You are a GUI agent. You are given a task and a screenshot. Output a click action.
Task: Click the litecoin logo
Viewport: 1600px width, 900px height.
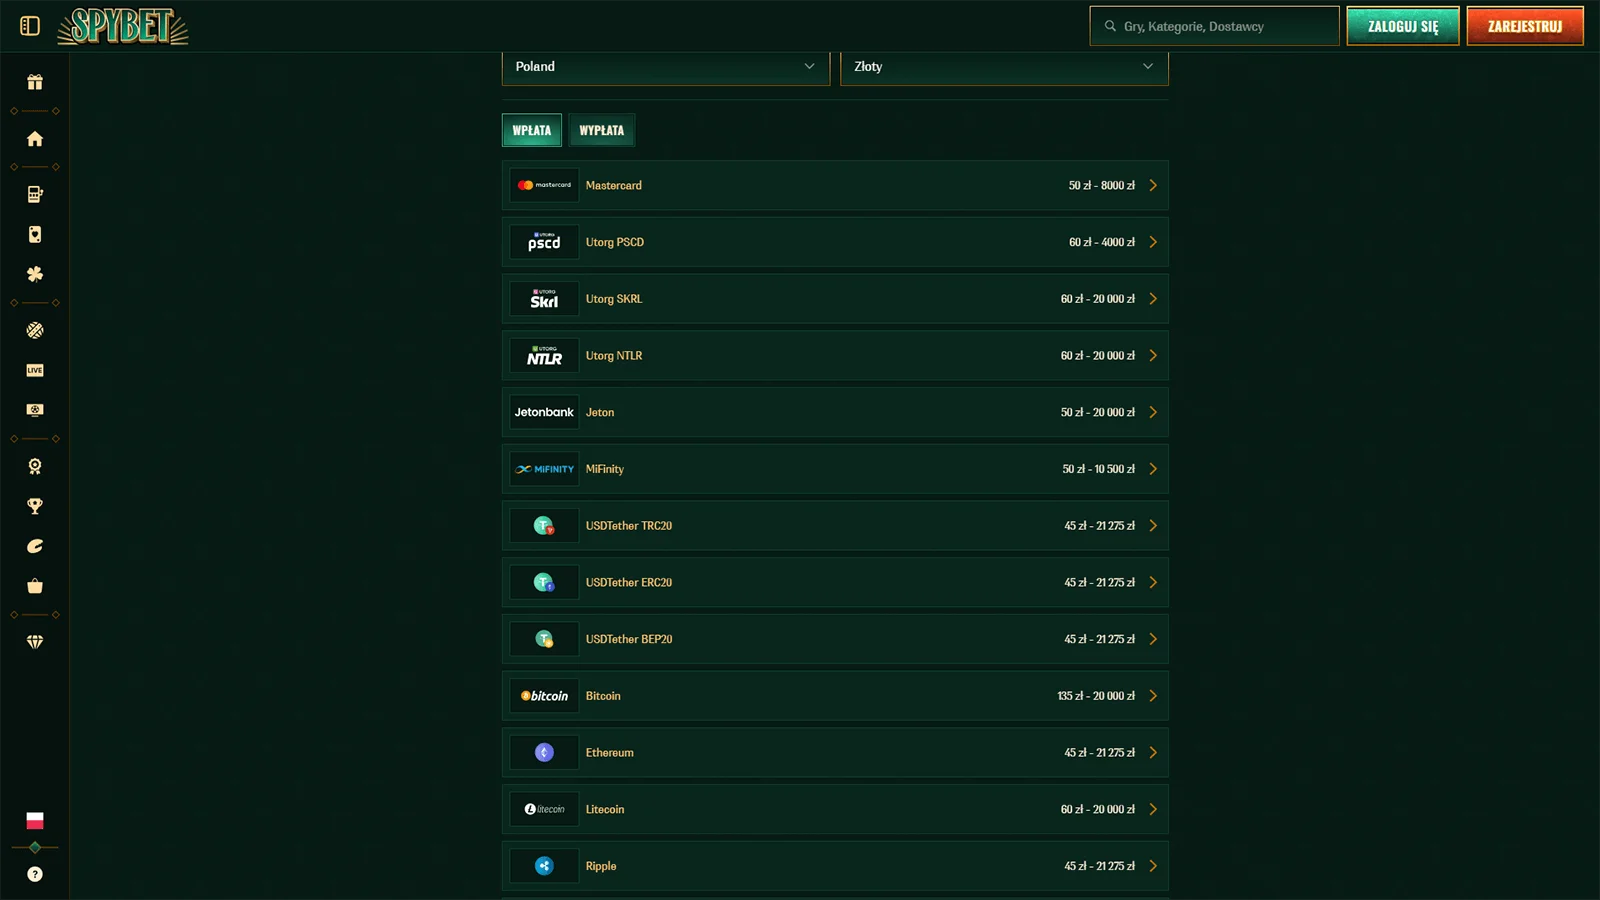coord(544,809)
